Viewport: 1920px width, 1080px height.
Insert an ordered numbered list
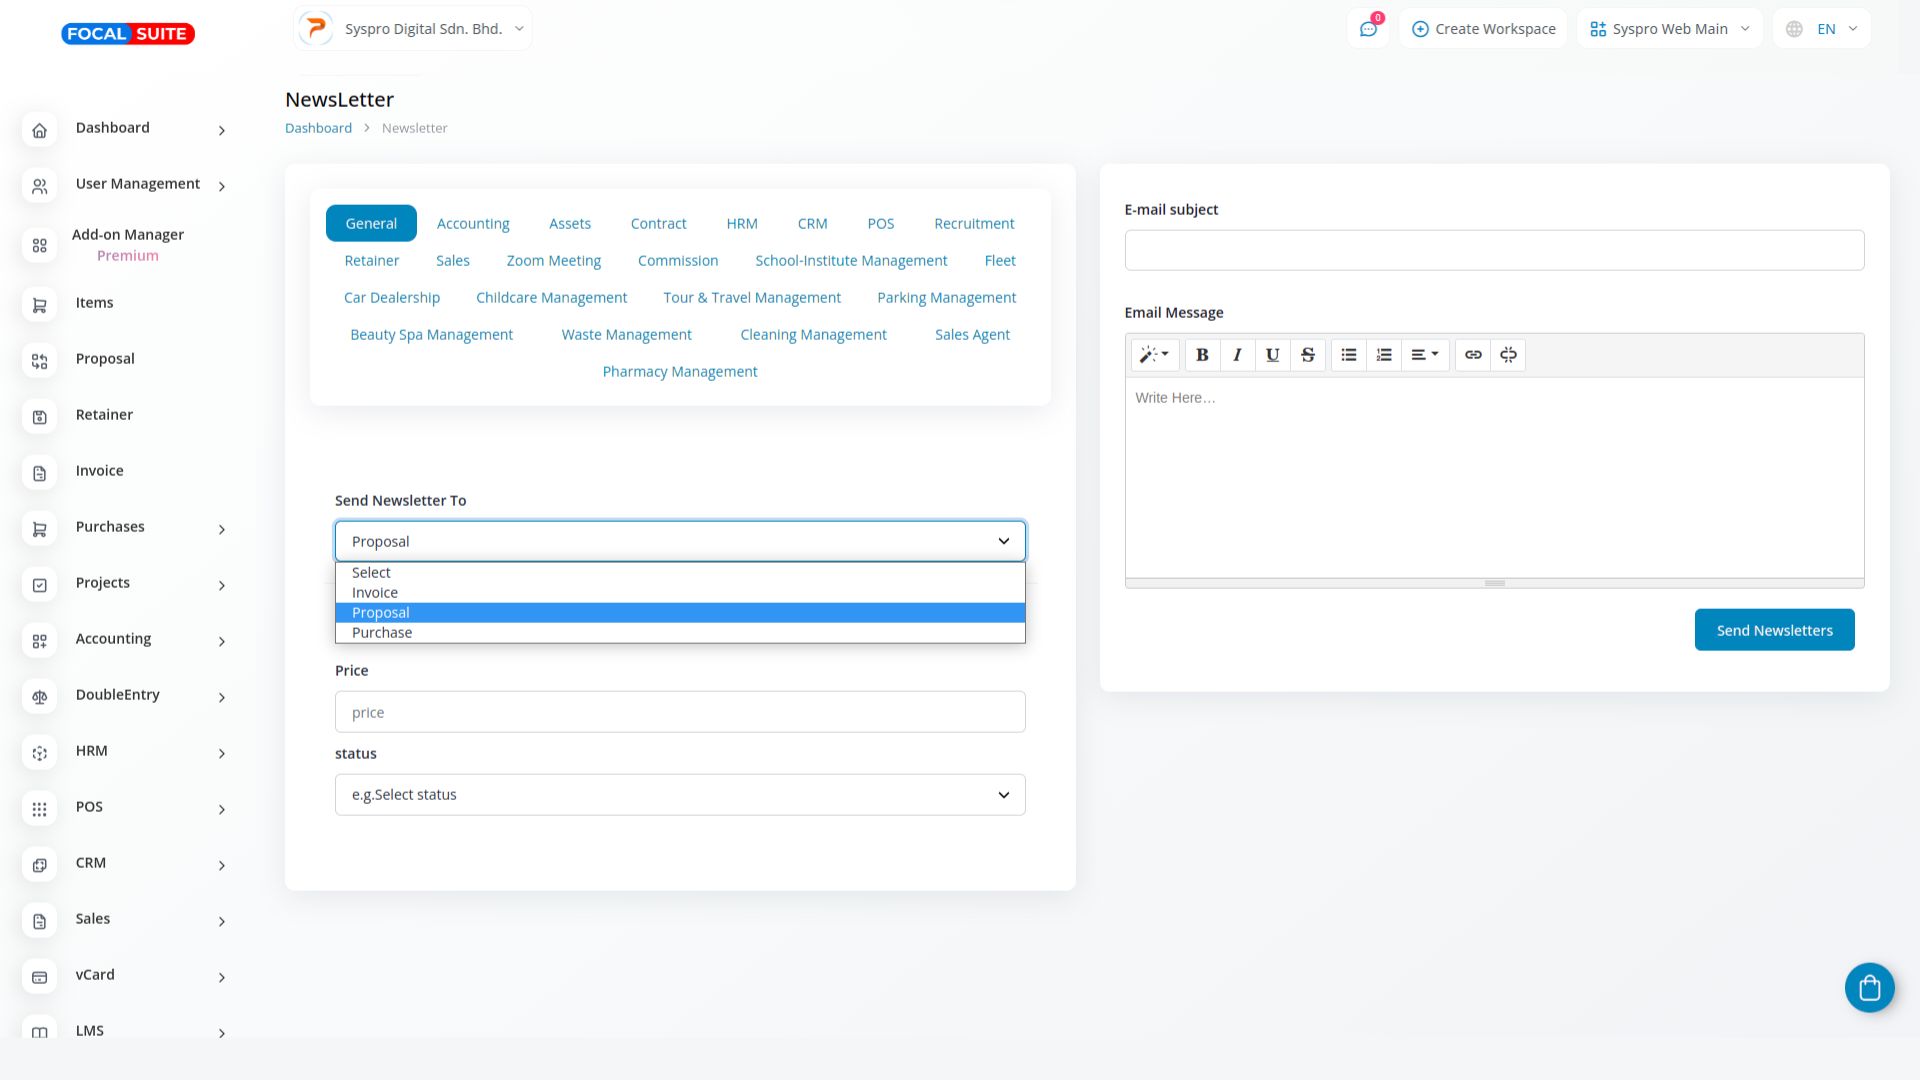click(x=1384, y=355)
